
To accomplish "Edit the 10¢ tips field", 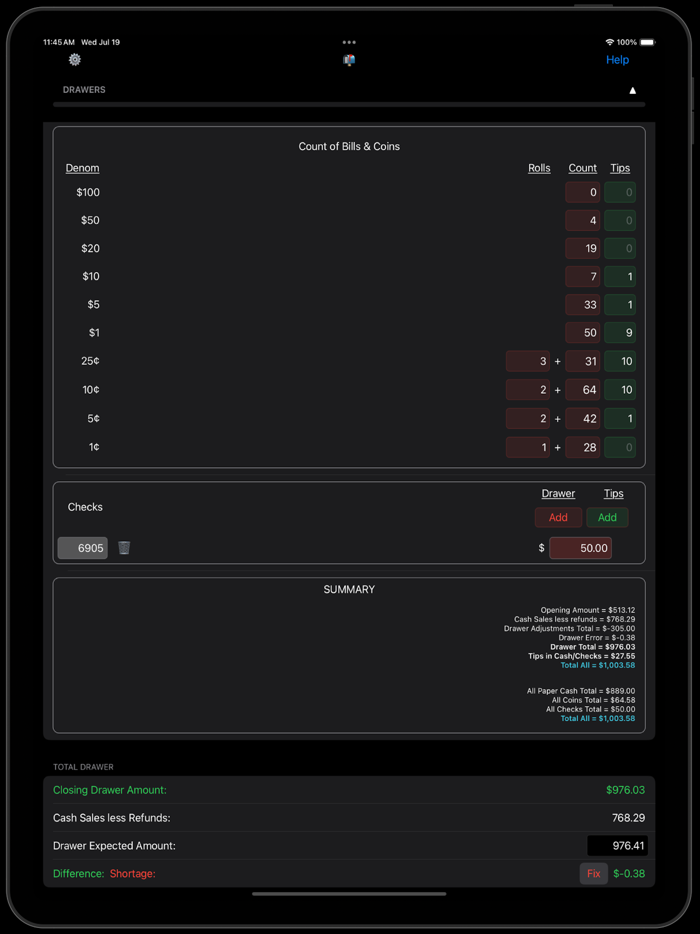I will point(620,390).
